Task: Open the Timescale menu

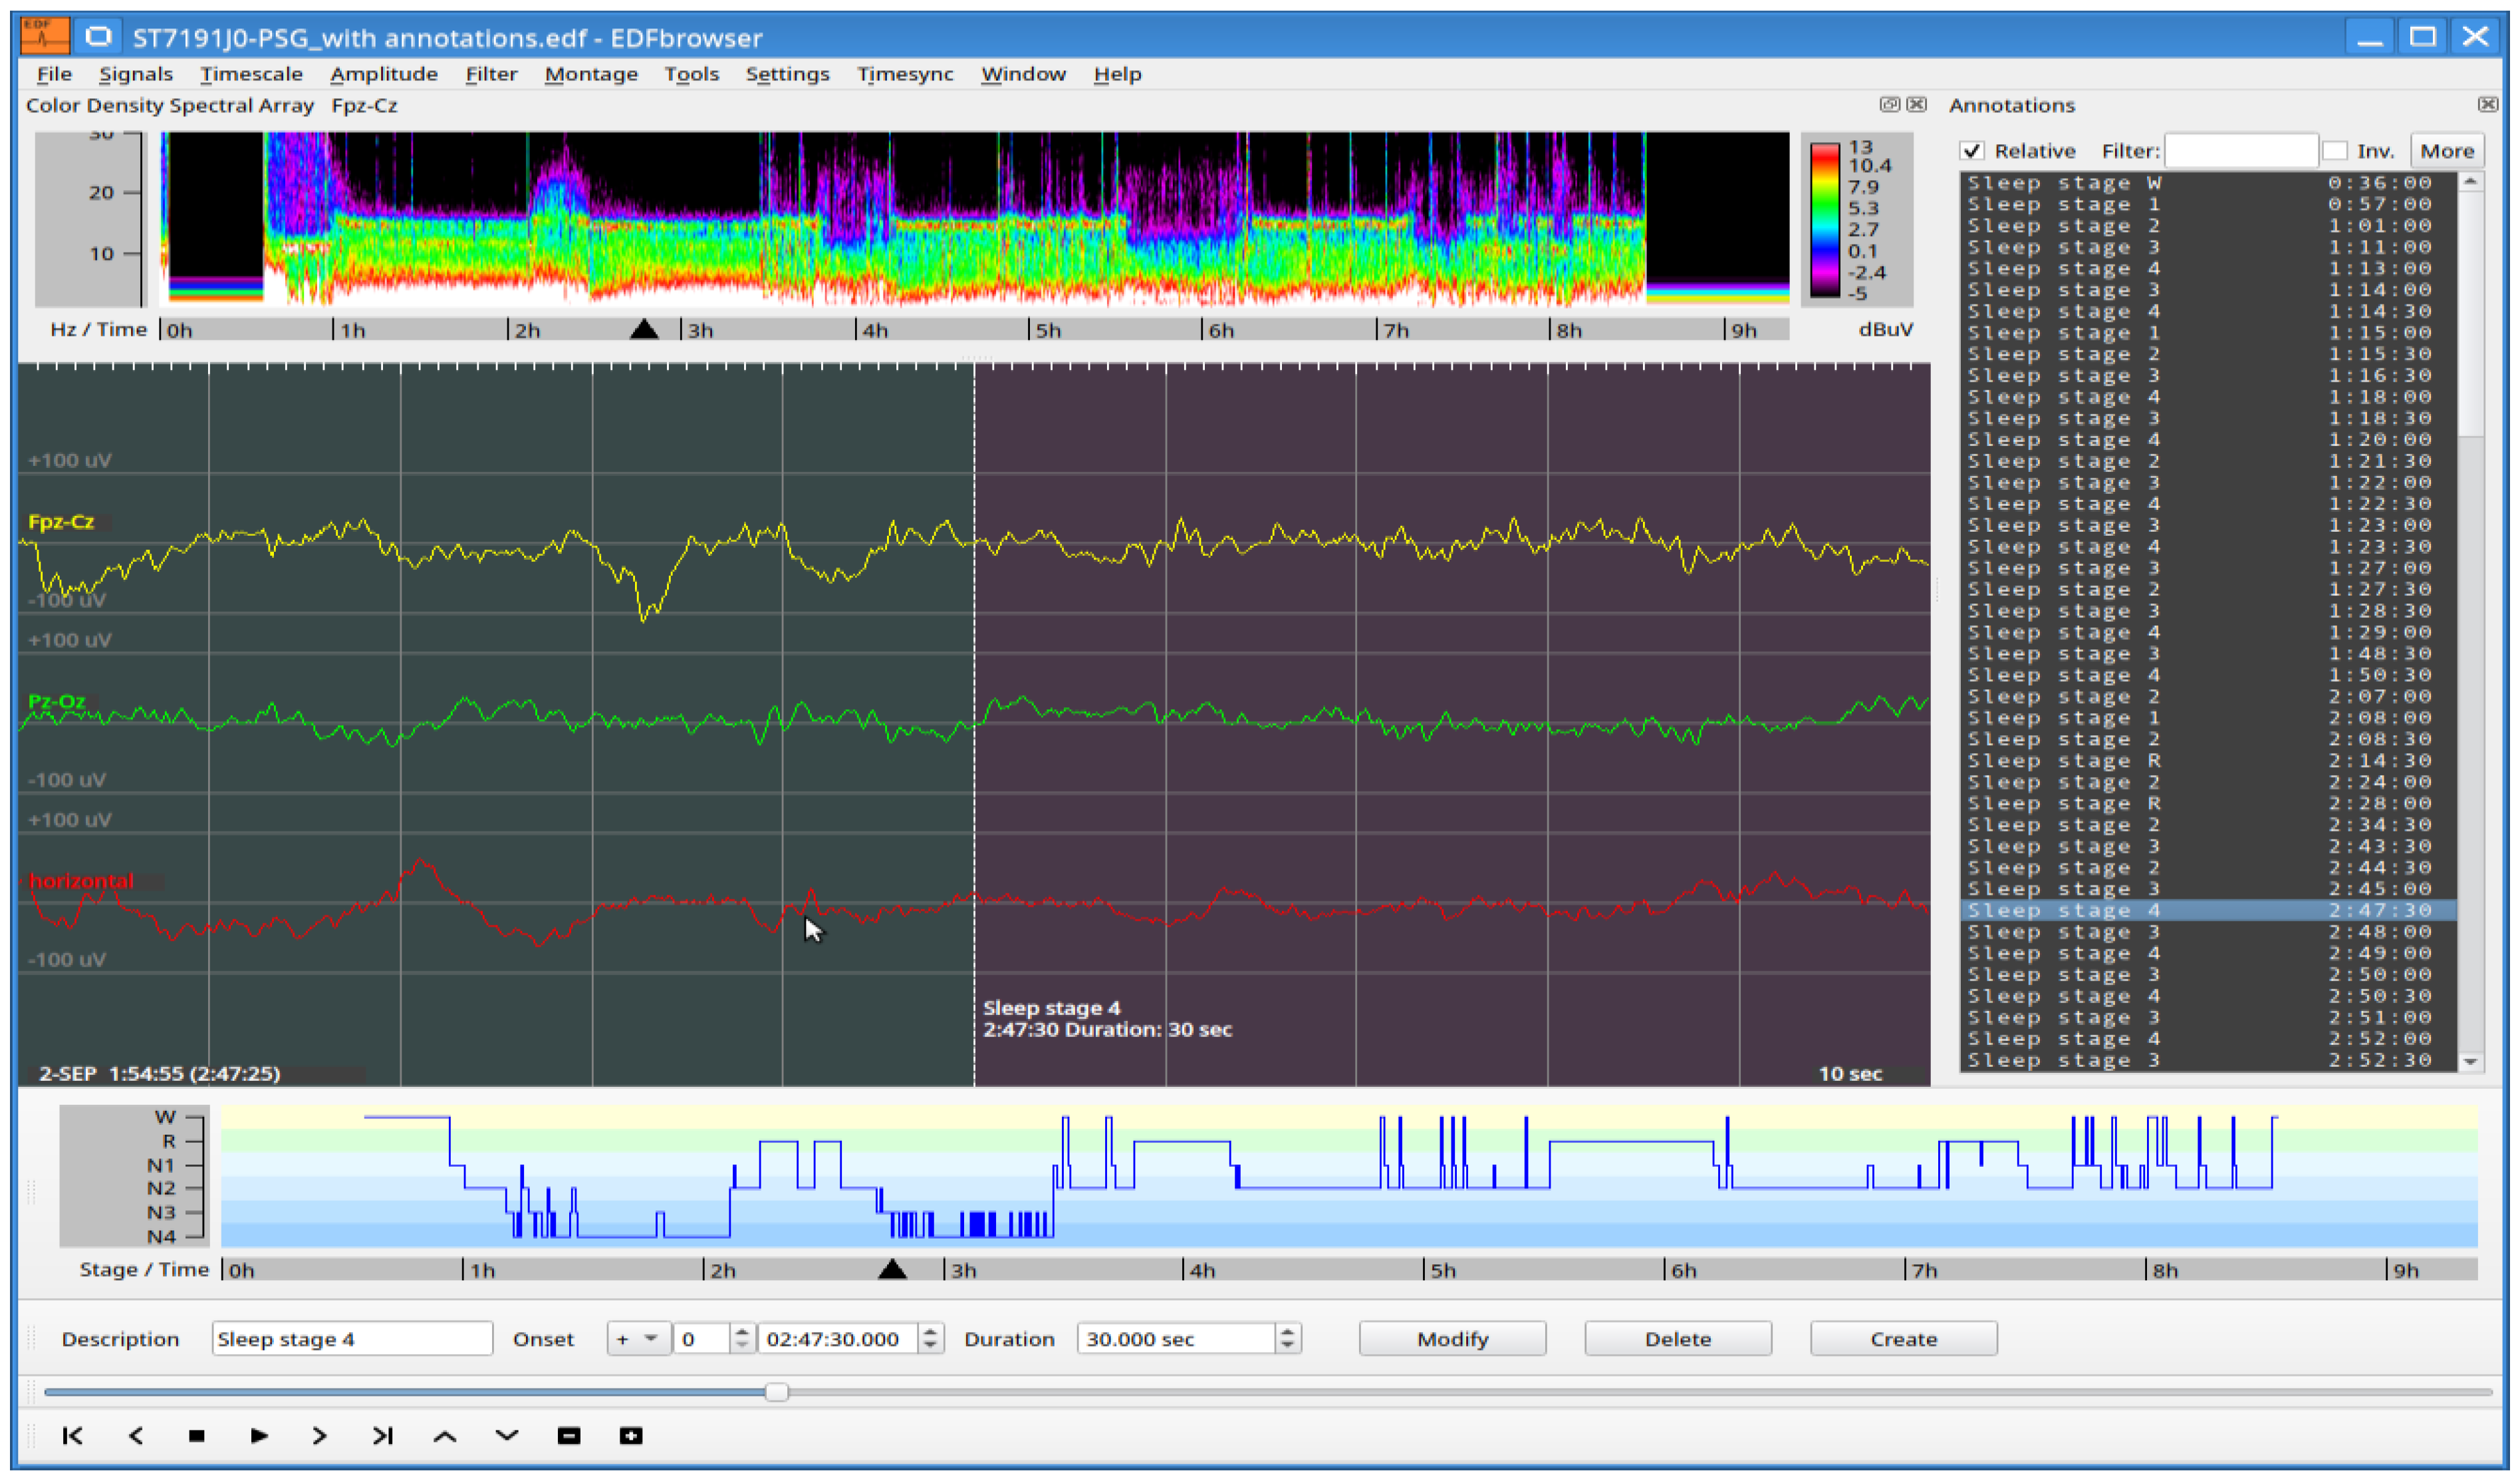Action: coord(251,74)
